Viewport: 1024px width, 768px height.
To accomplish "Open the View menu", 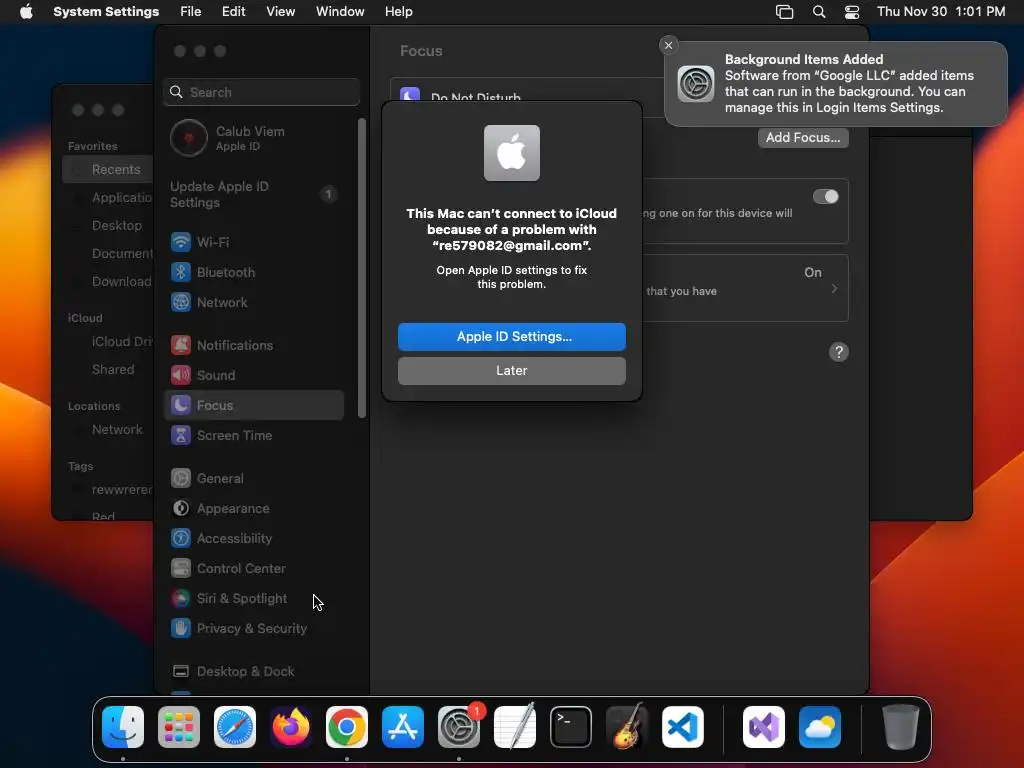I will pyautogui.click(x=281, y=12).
